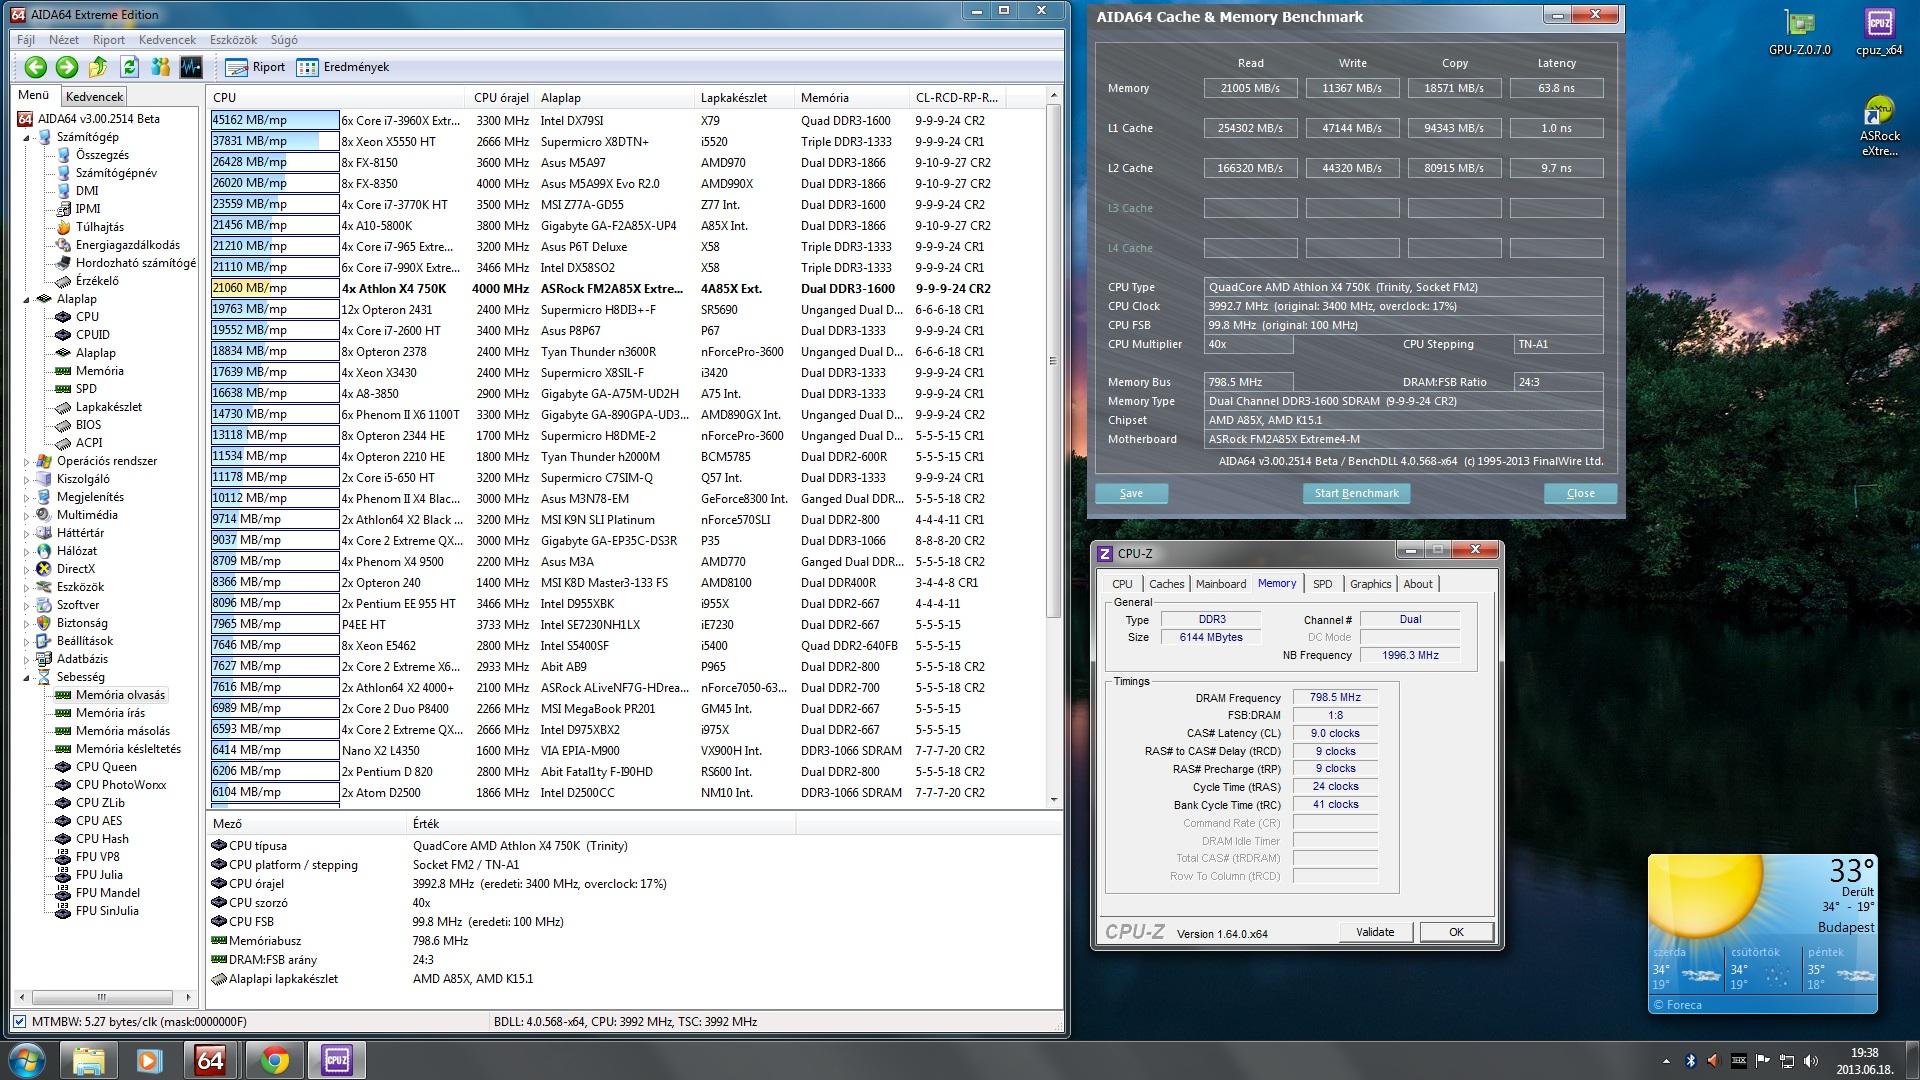Switch to AIDA64 taskbar icon
The image size is (1920, 1080).
click(x=211, y=1060)
